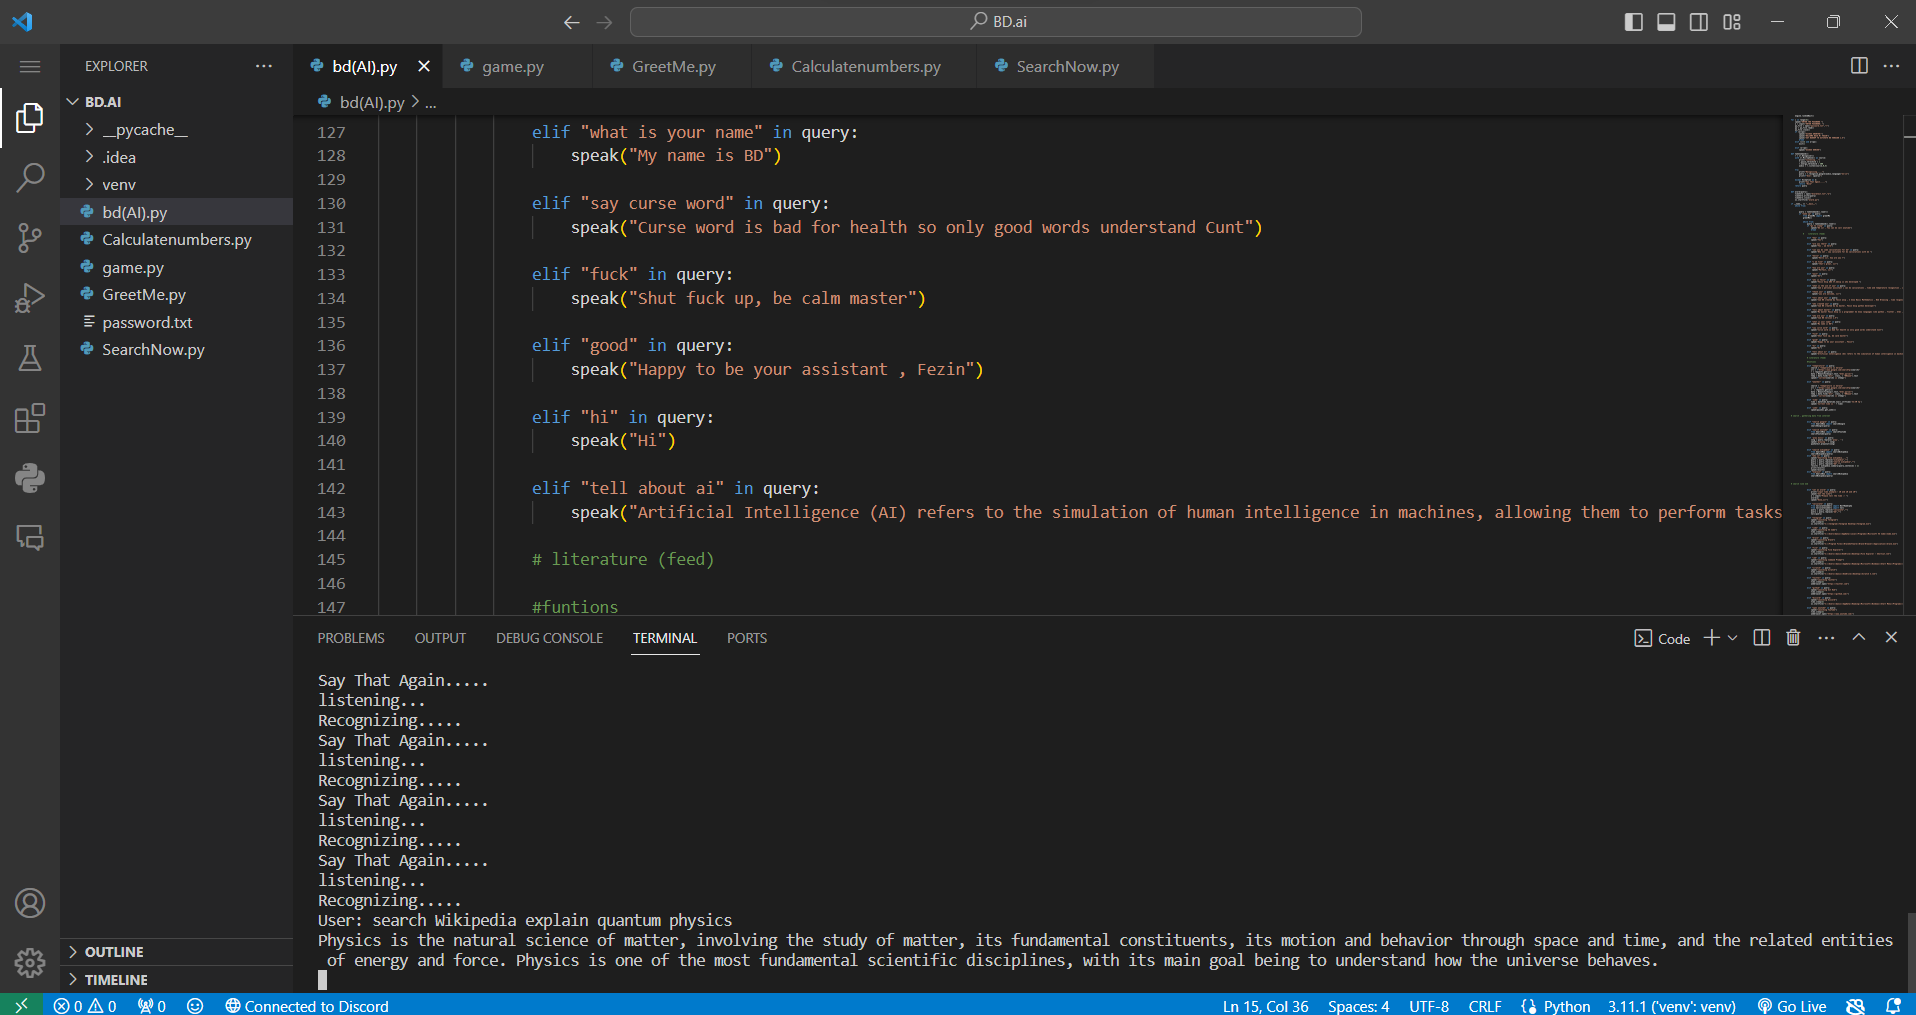This screenshot has height=1015, width=1916.
Task: Open the Python sidebar view
Action: pos(30,478)
